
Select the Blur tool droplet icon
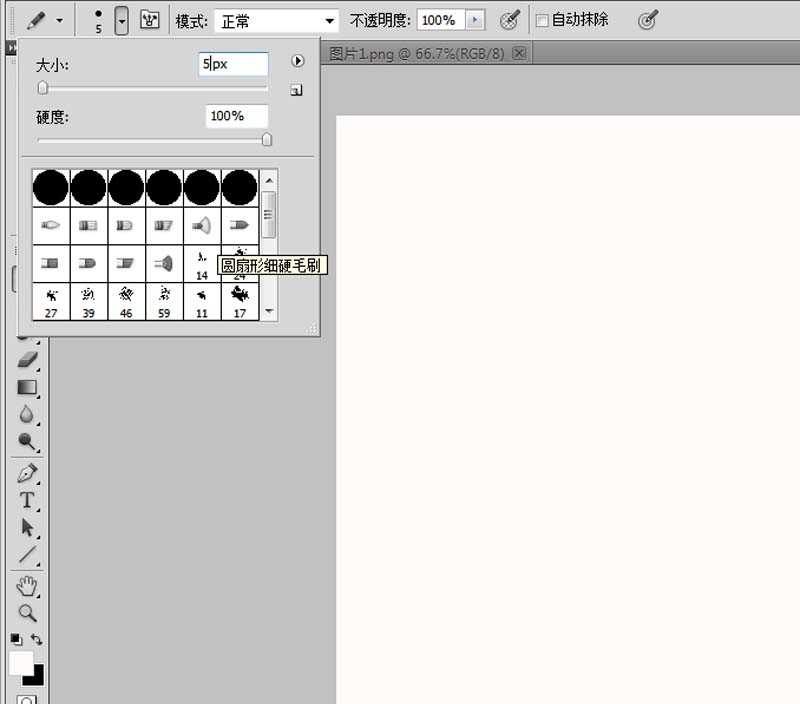coord(27,414)
